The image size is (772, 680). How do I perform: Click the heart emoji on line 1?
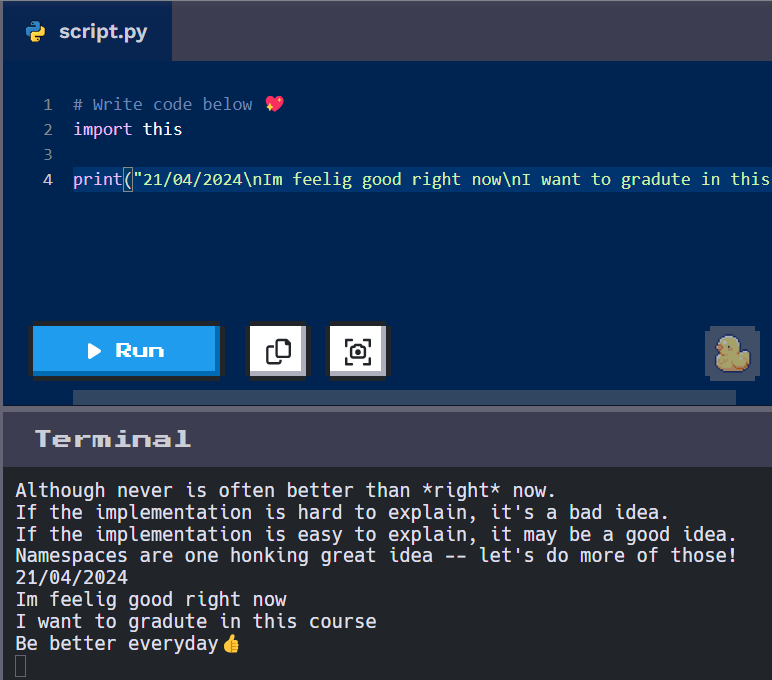tap(274, 104)
